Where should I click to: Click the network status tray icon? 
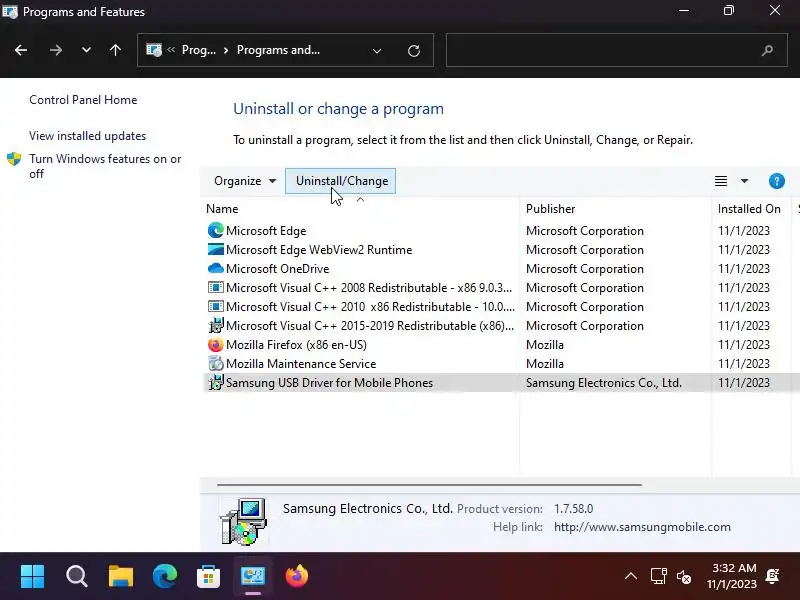659,577
